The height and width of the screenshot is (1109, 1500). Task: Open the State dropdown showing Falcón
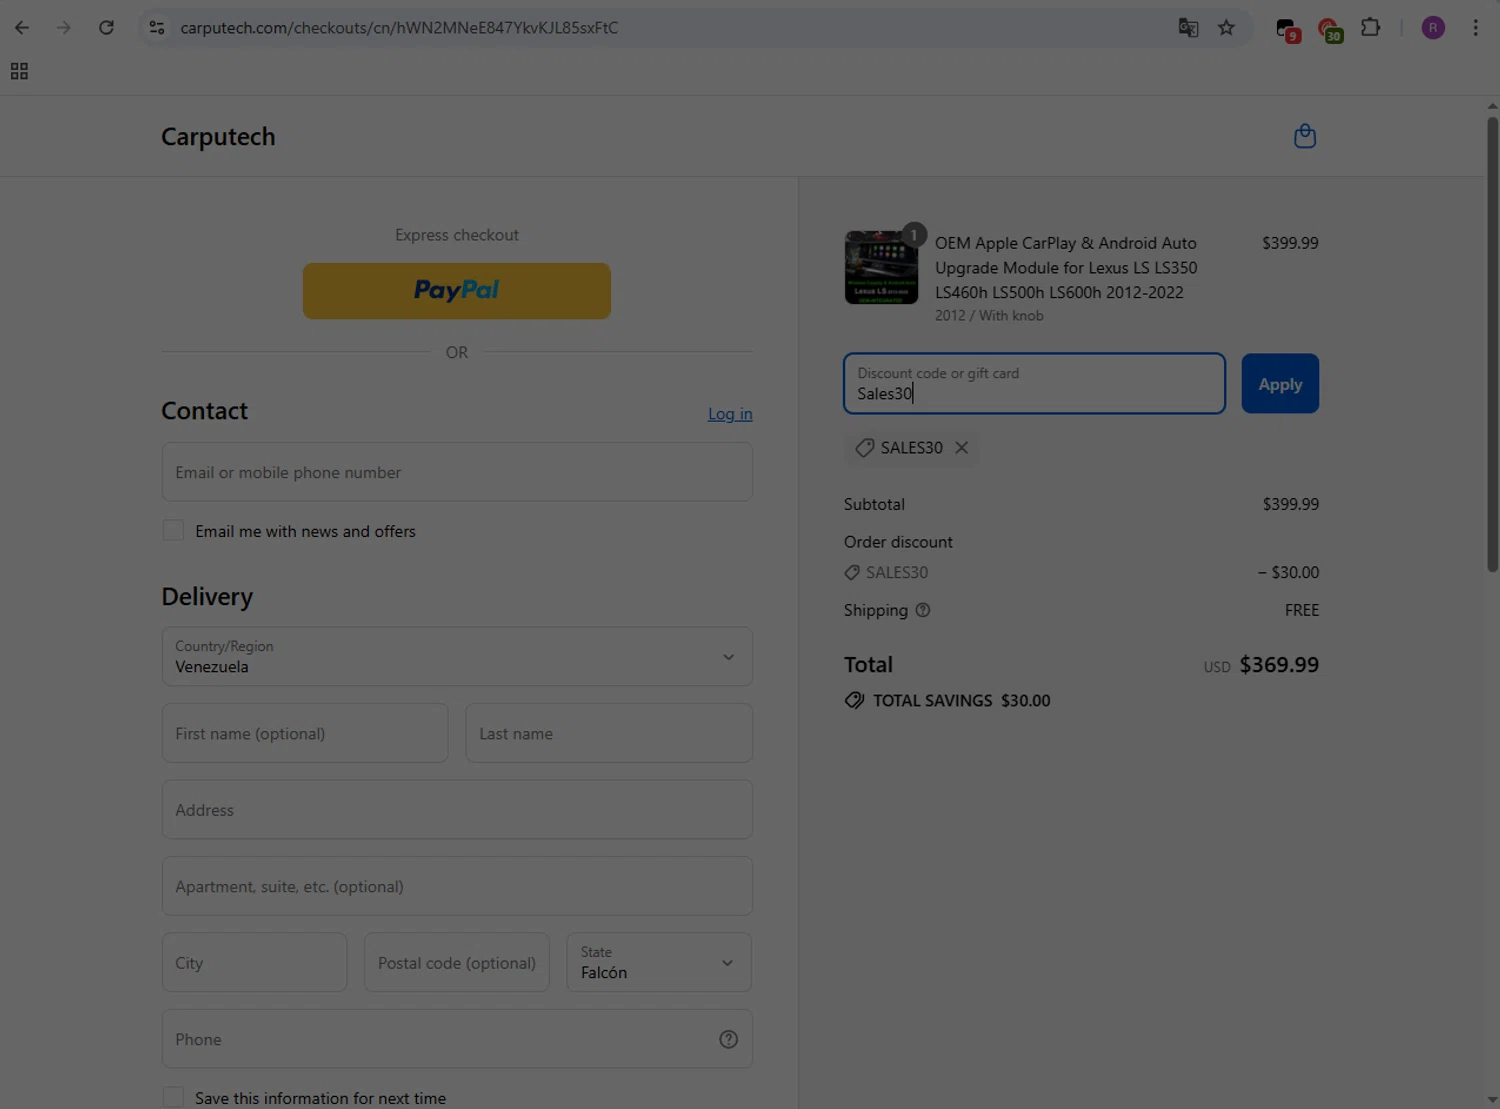[x=659, y=962]
